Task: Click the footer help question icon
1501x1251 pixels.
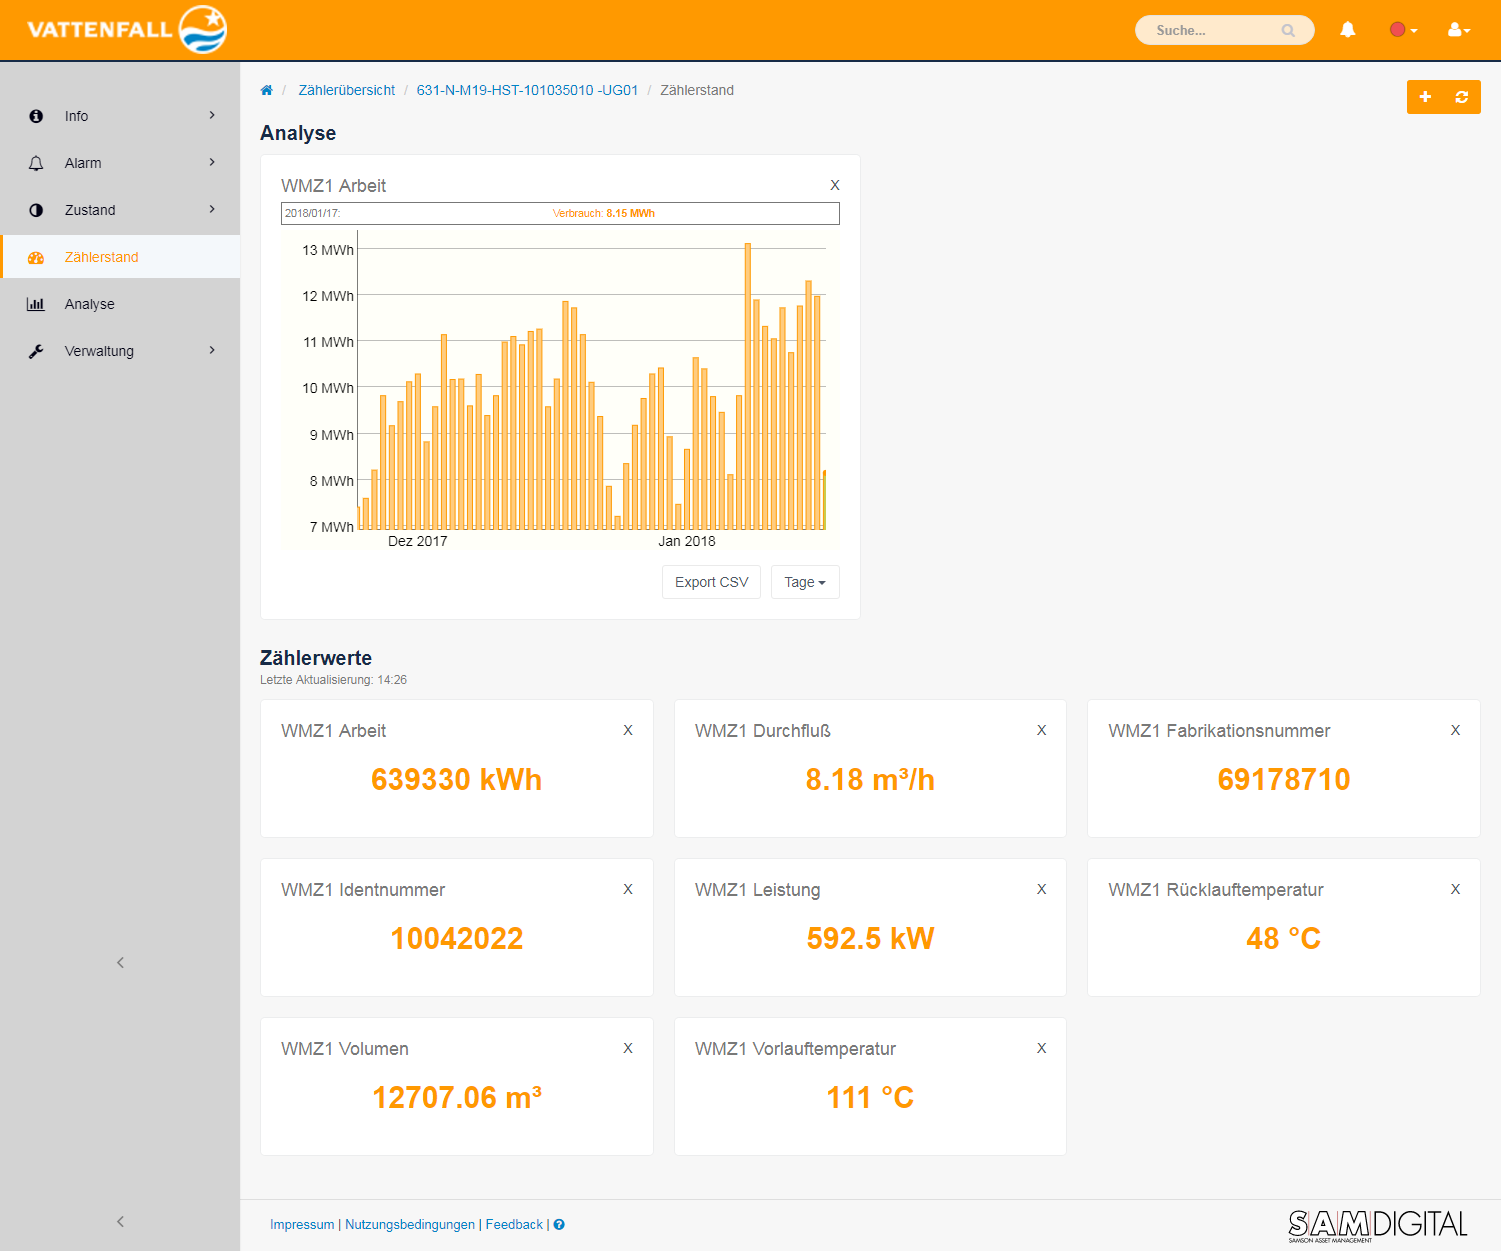Action: (x=559, y=1224)
